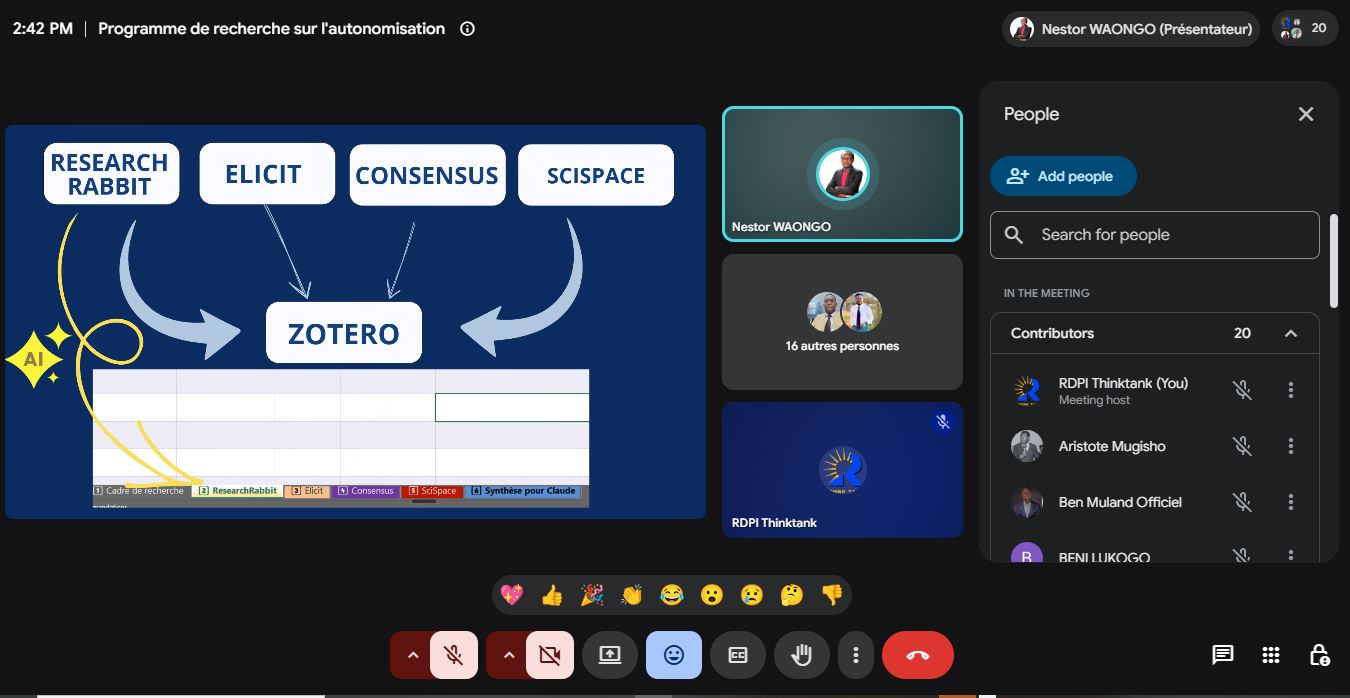1350x698 pixels.
Task: Send surprised face reaction
Action: pos(712,595)
